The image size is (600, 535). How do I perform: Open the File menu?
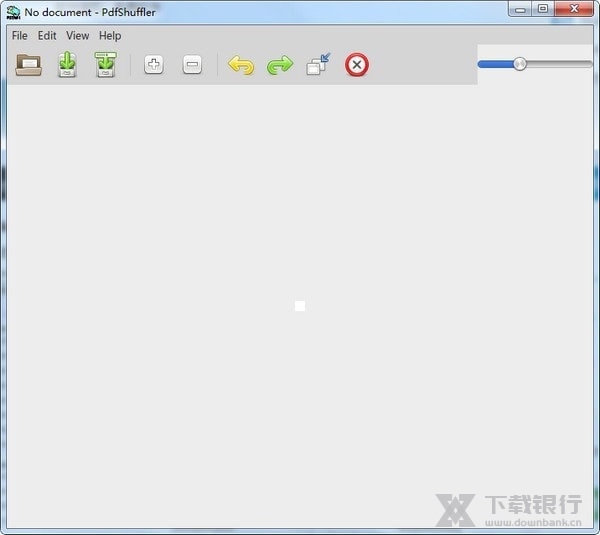(20, 36)
